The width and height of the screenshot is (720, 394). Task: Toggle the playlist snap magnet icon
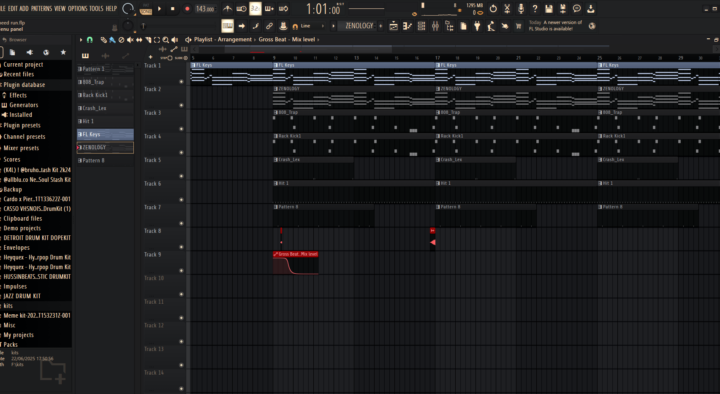pyautogui.click(x=90, y=40)
